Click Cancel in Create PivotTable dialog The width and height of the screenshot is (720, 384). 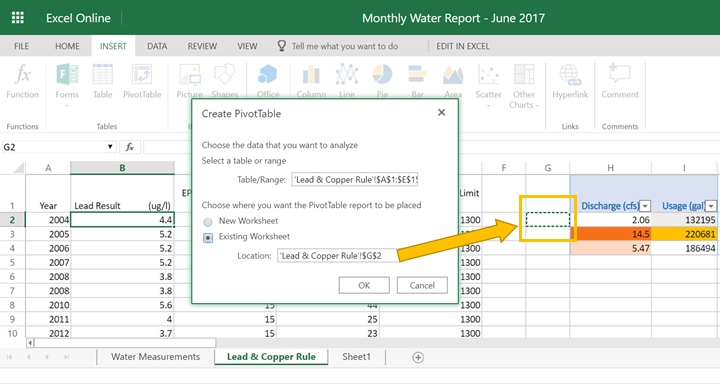click(422, 285)
